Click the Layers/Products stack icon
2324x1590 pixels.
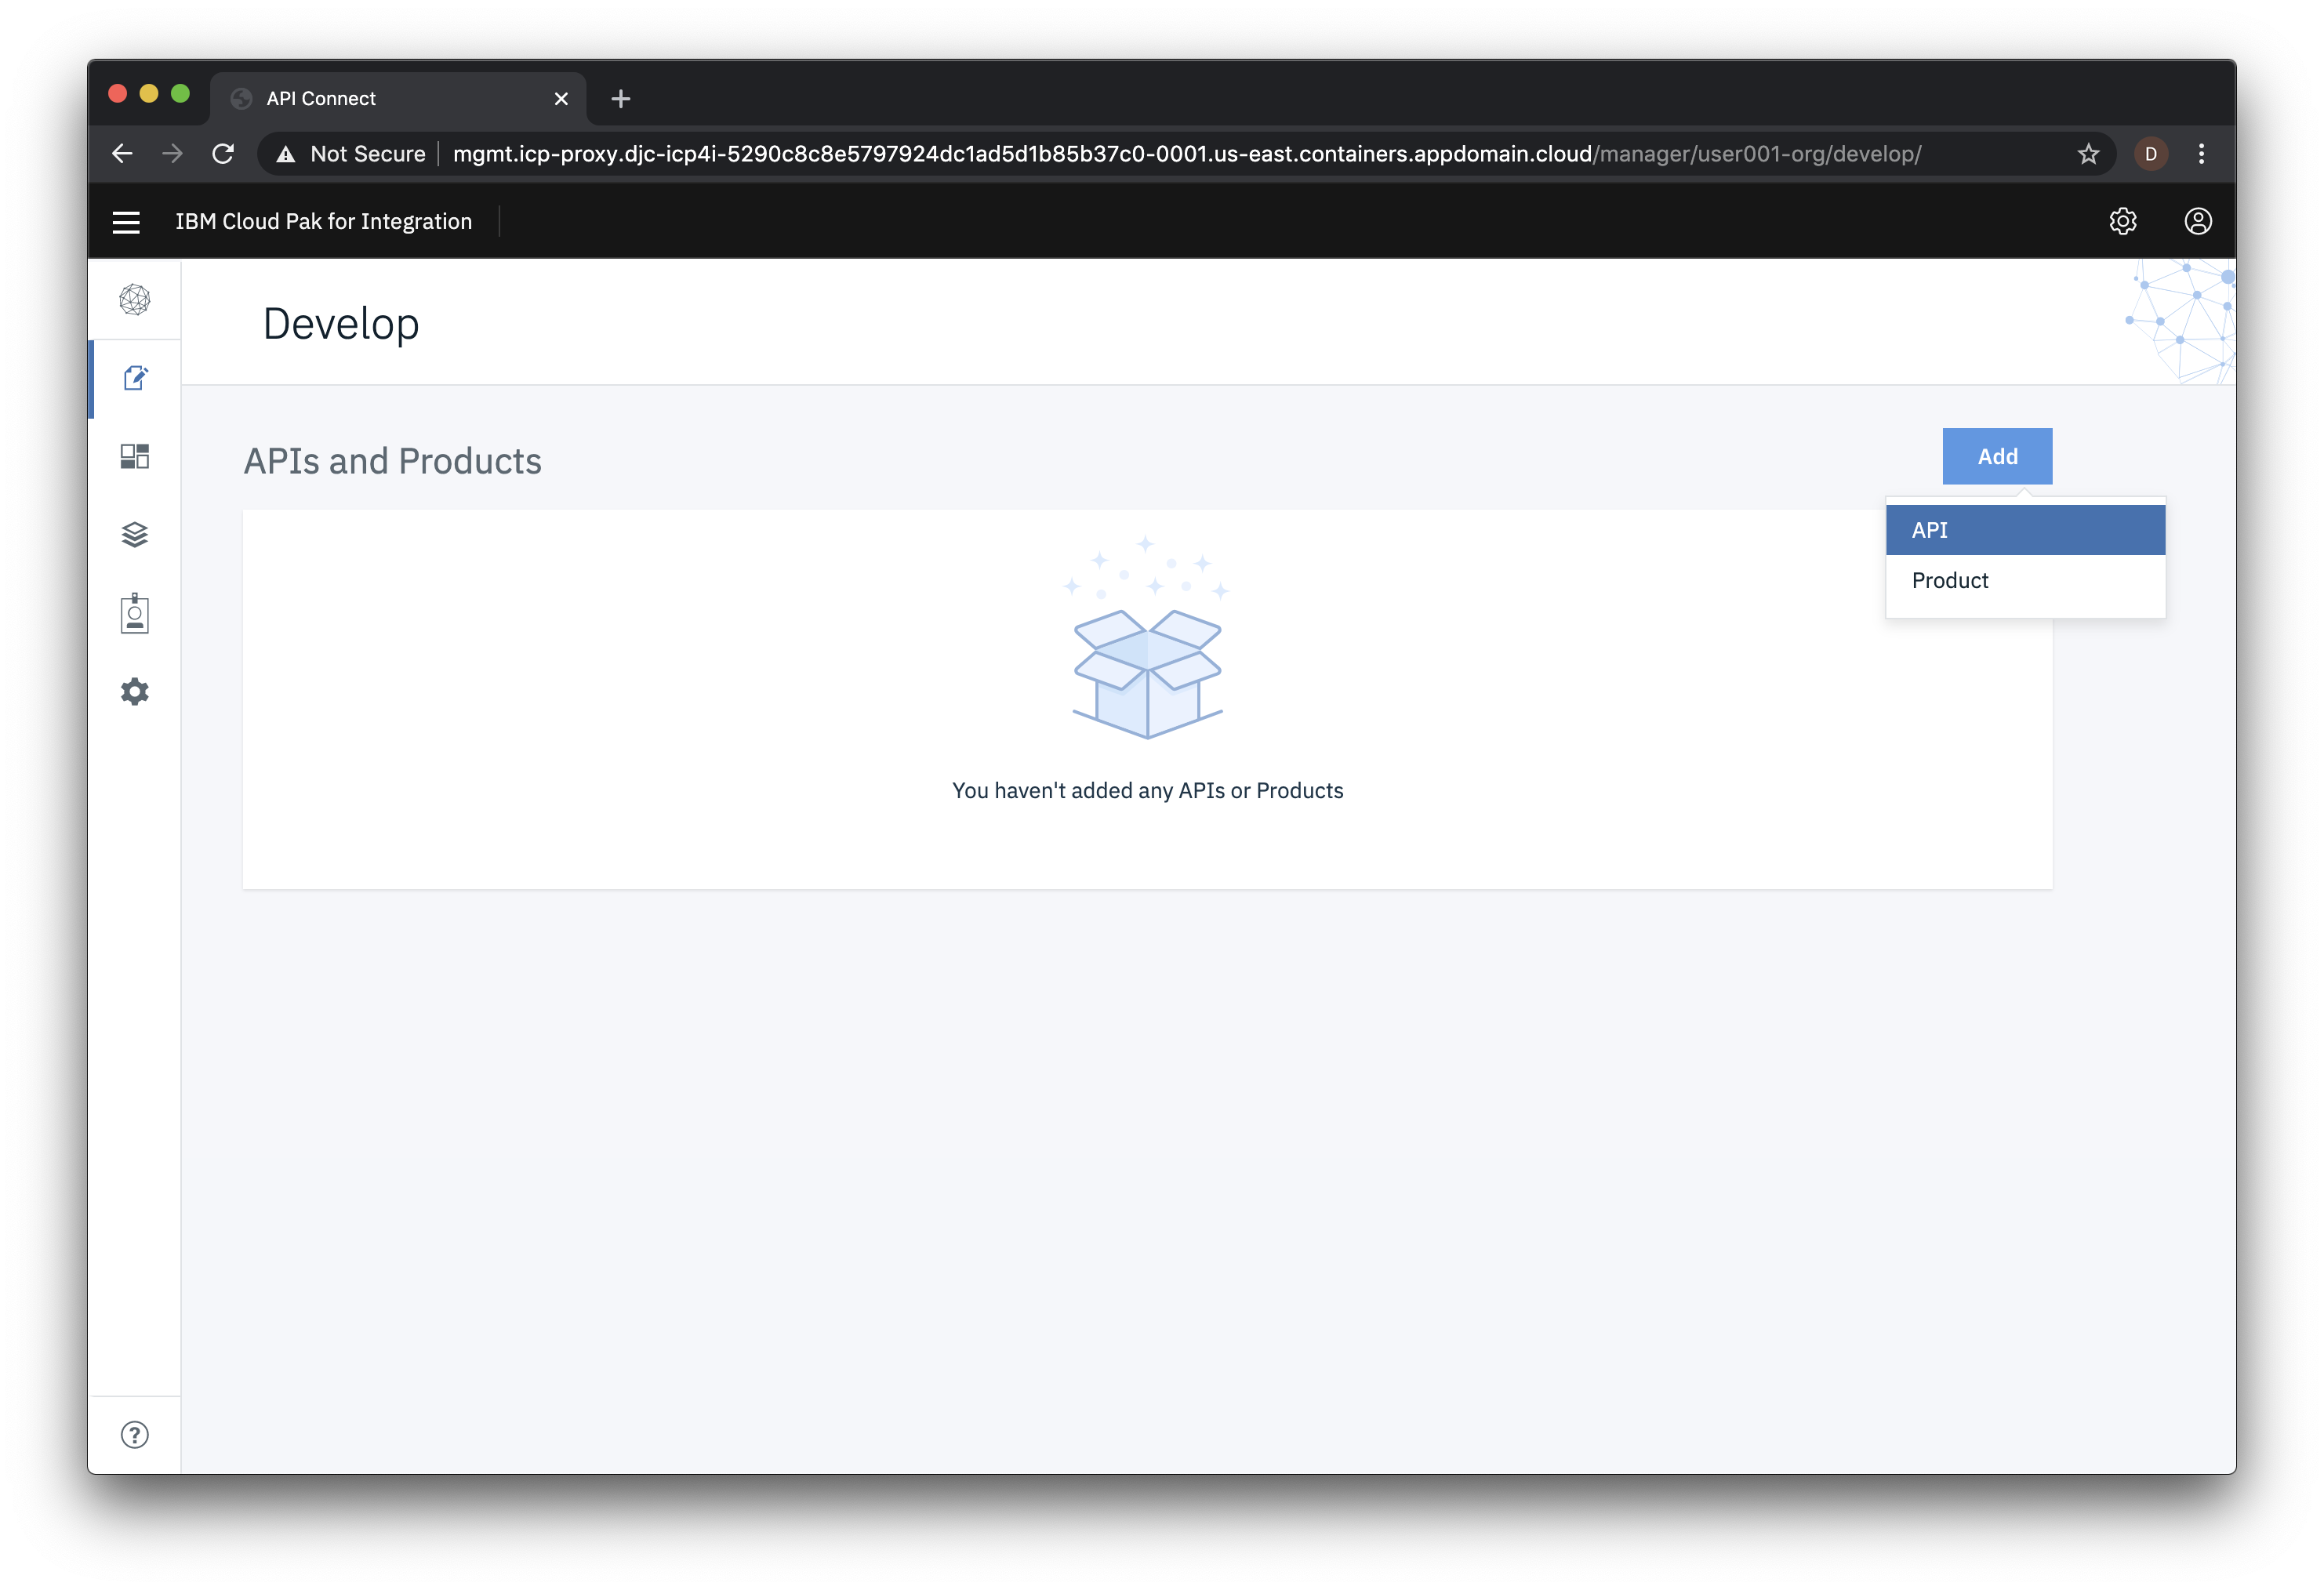pos(134,534)
